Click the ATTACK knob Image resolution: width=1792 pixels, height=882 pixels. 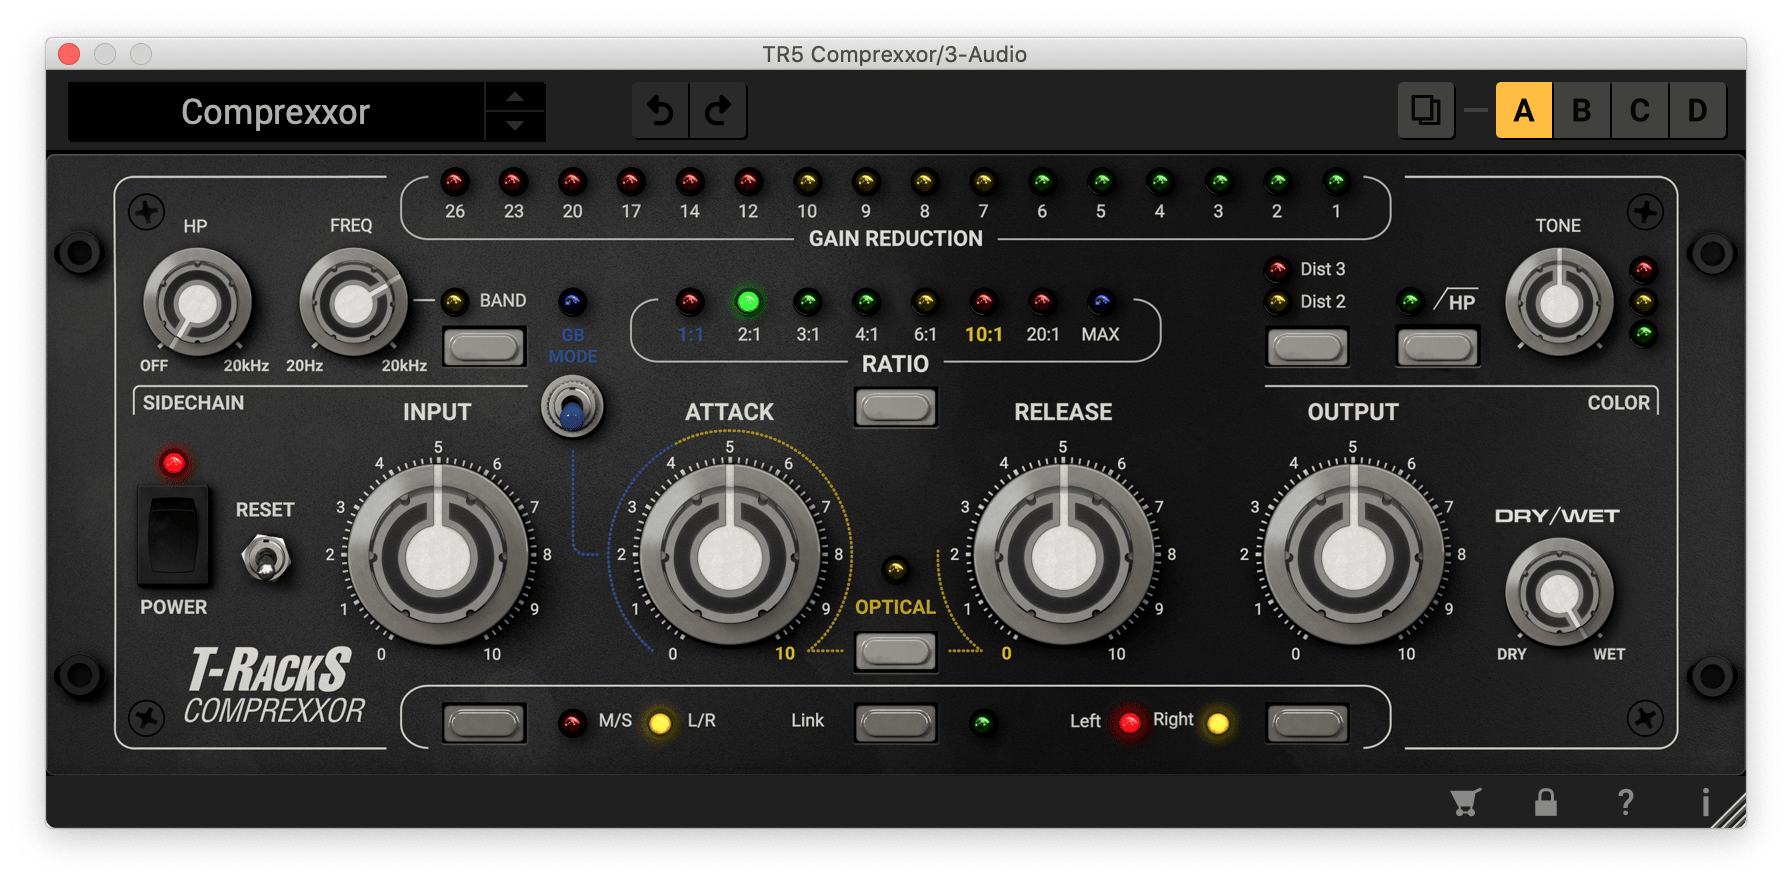tap(730, 556)
